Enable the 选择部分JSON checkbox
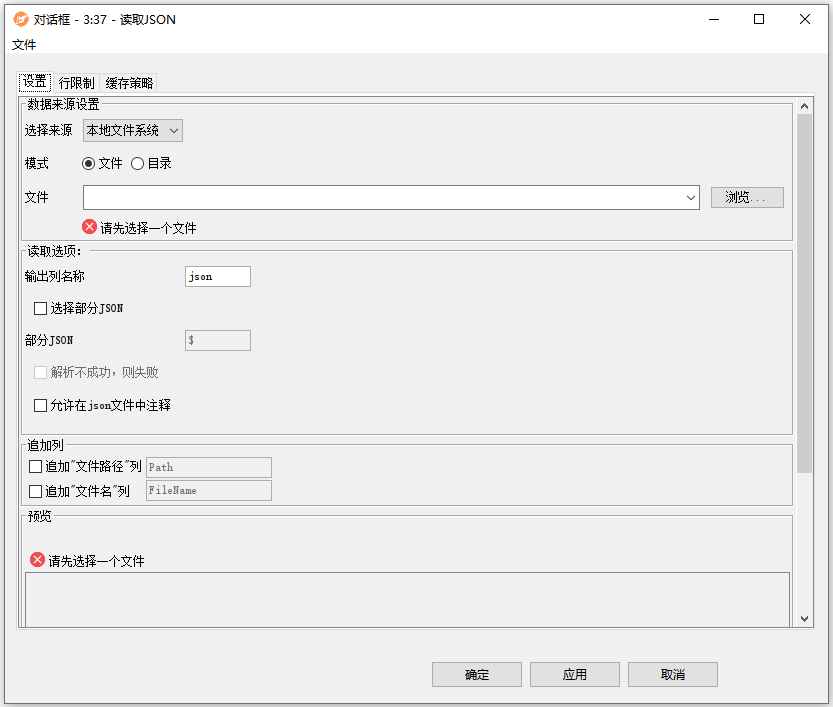The width and height of the screenshot is (833, 707). point(41,308)
